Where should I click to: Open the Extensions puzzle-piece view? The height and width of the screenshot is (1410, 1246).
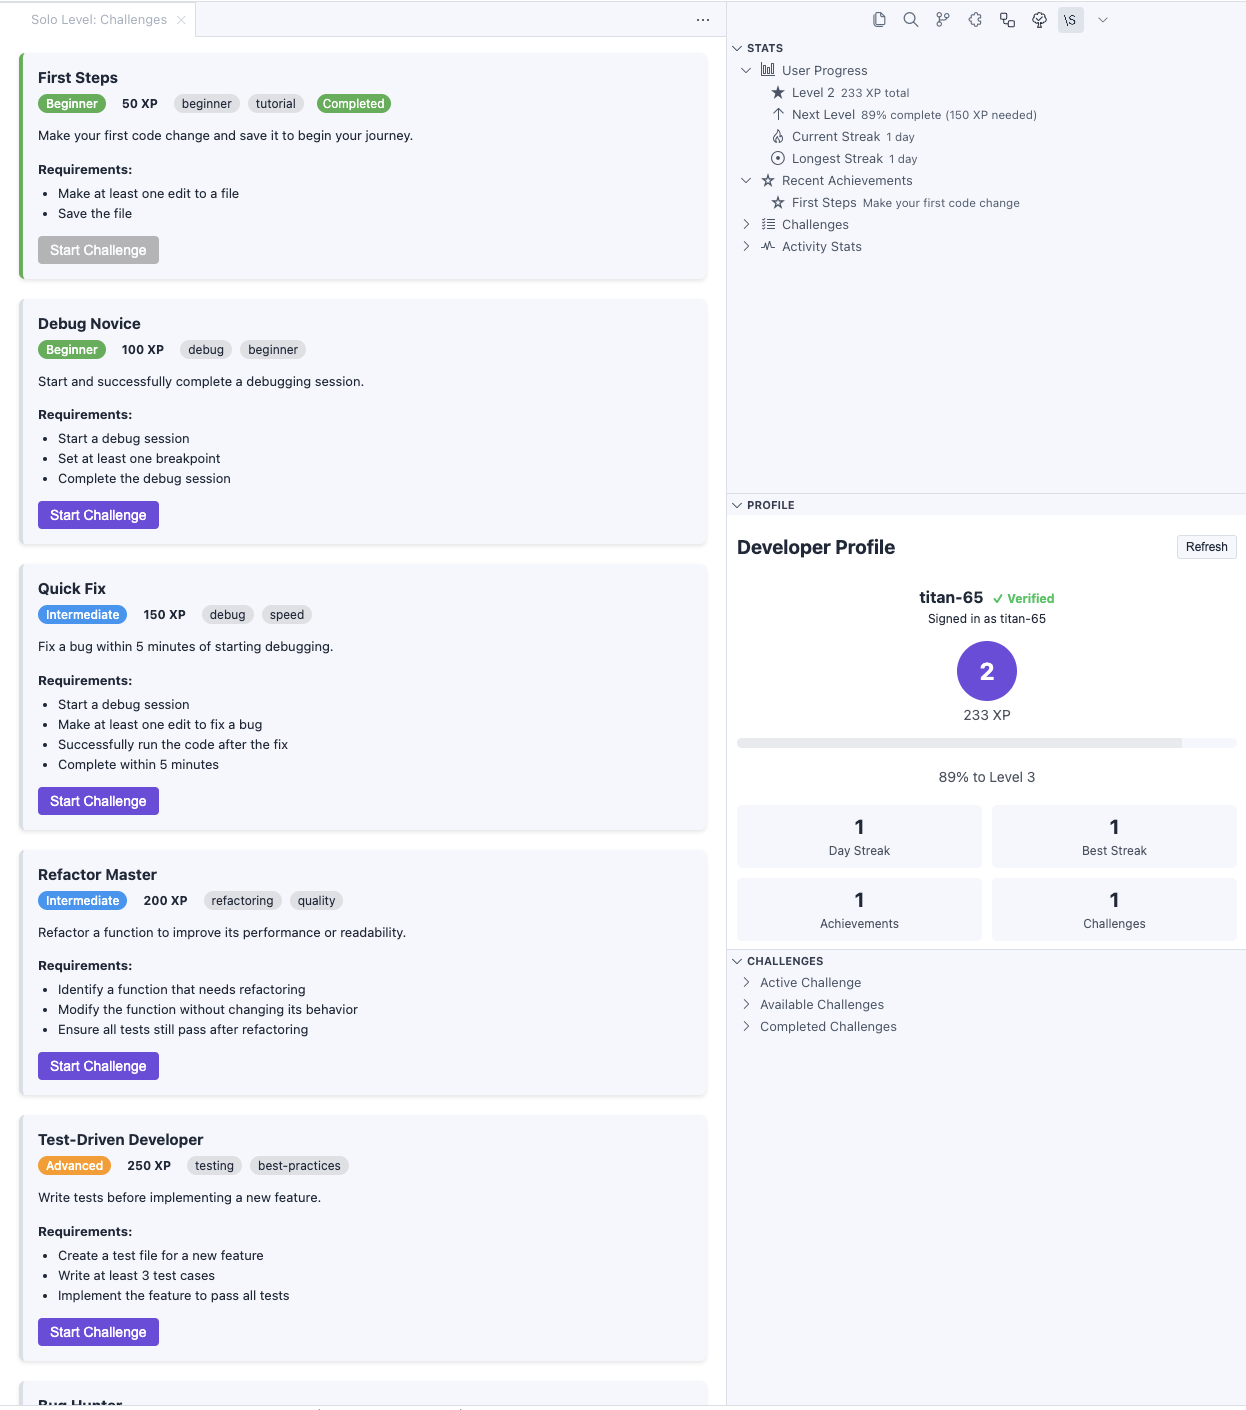pyautogui.click(x=975, y=20)
